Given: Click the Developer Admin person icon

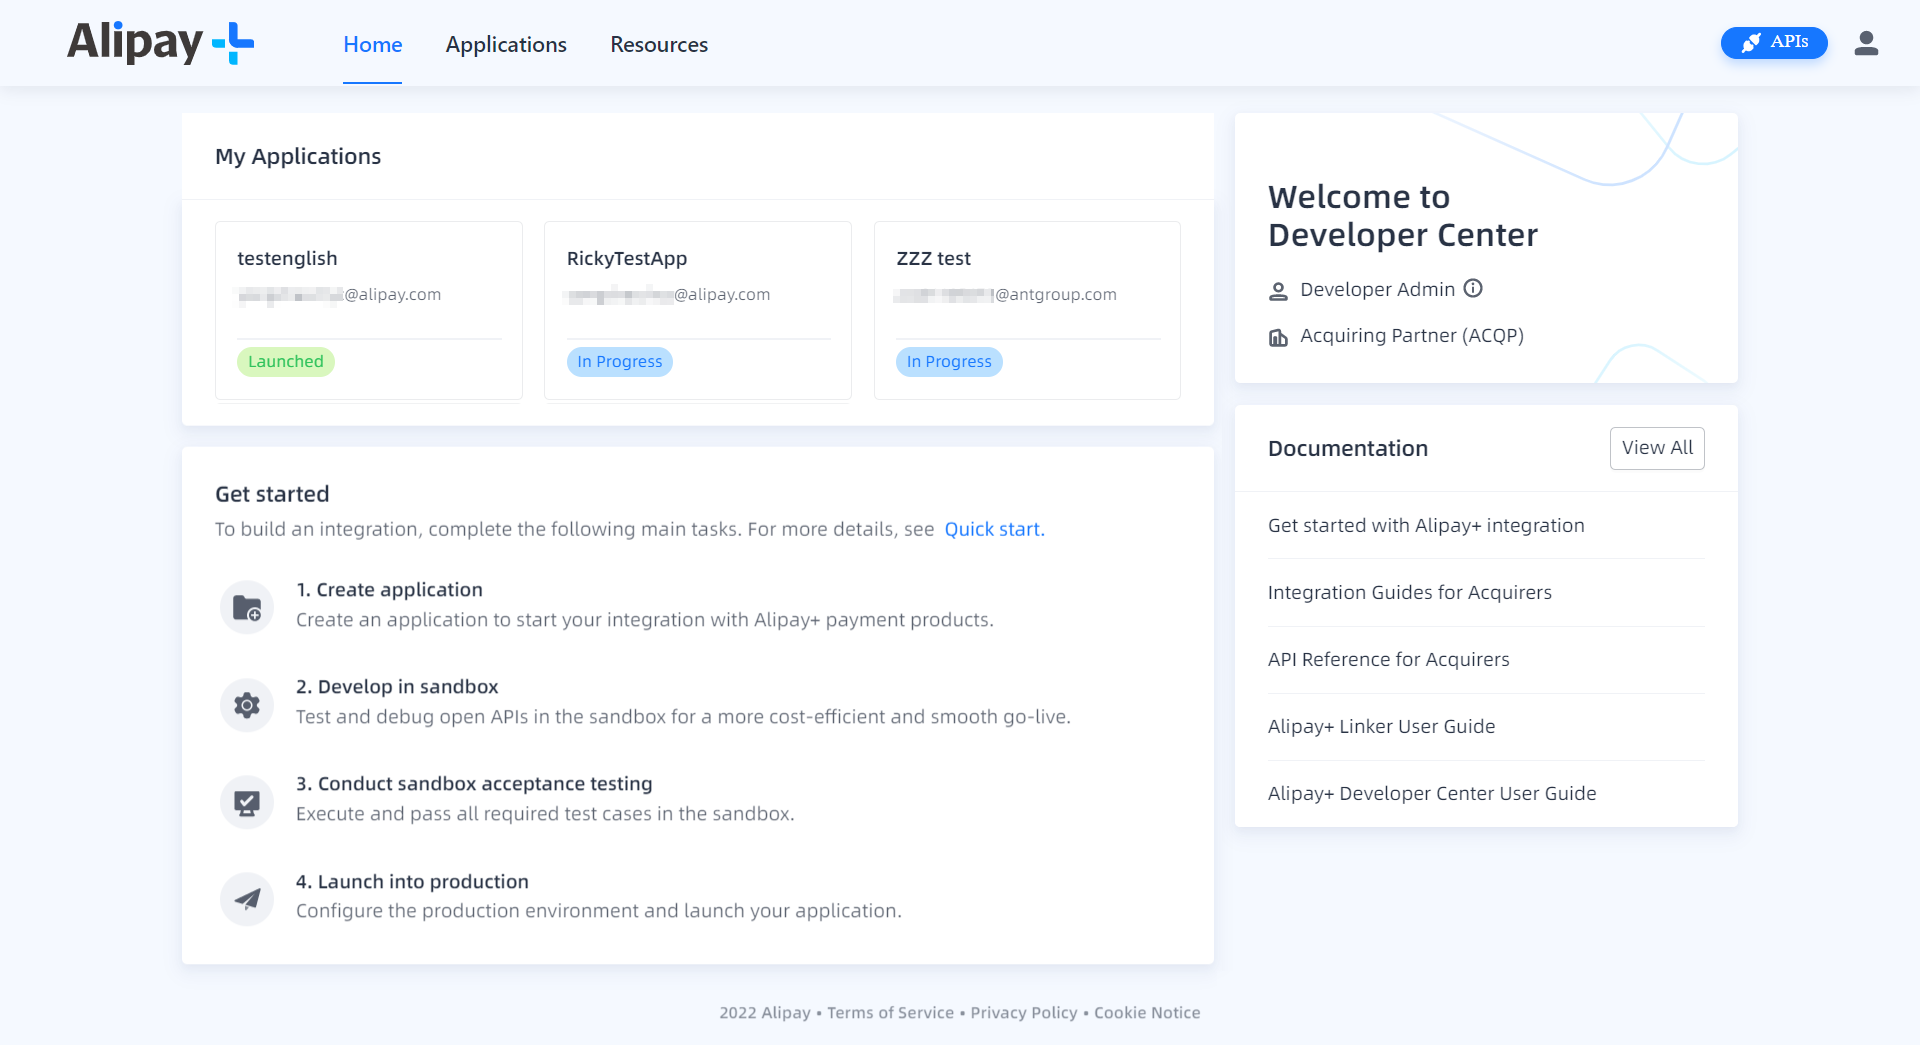Looking at the screenshot, I should pyautogui.click(x=1277, y=290).
